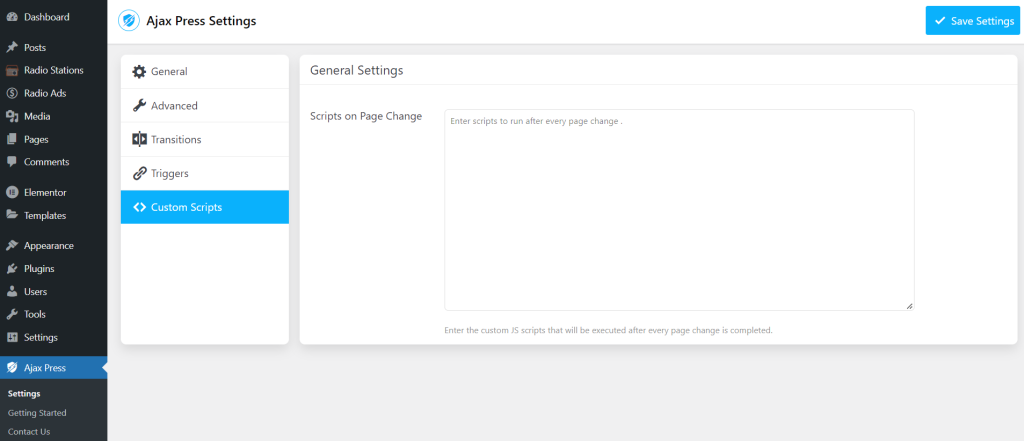Viewport: 1024px width, 441px height.
Task: Click the Transitions flip icon
Action: 139,139
